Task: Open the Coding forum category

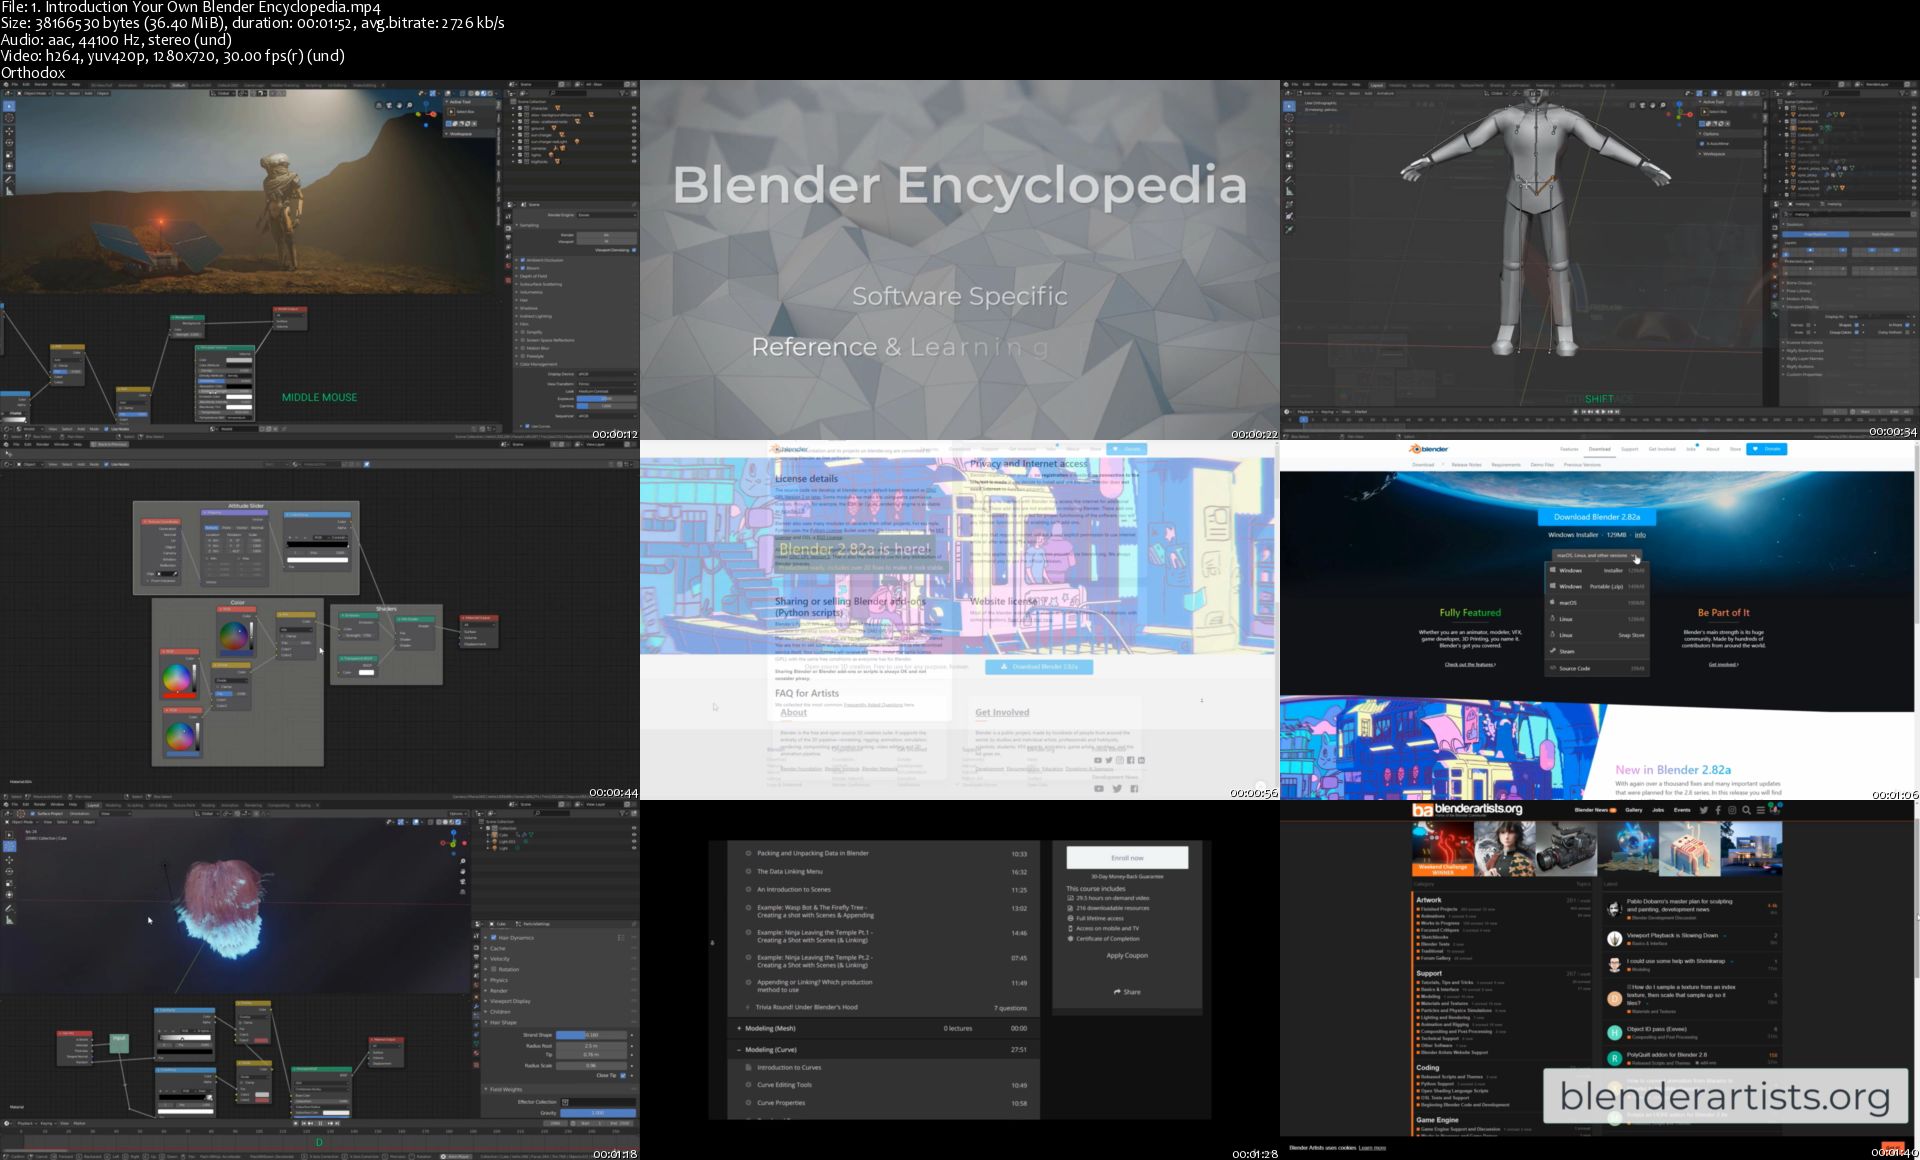Action: point(1427,1067)
